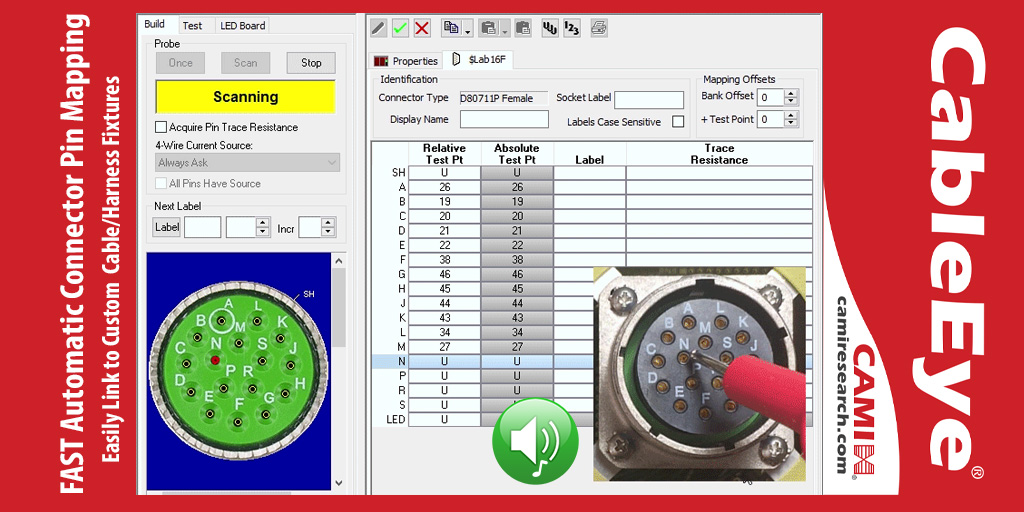The image size is (1024, 512).
Task: Click the Scan probe button
Action: pos(246,63)
